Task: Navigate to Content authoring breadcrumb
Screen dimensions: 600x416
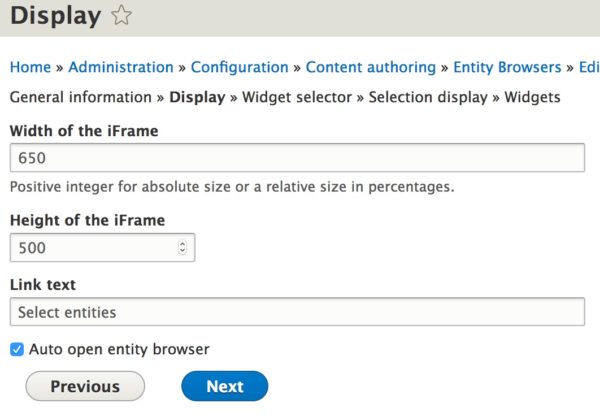Action: 371,67
